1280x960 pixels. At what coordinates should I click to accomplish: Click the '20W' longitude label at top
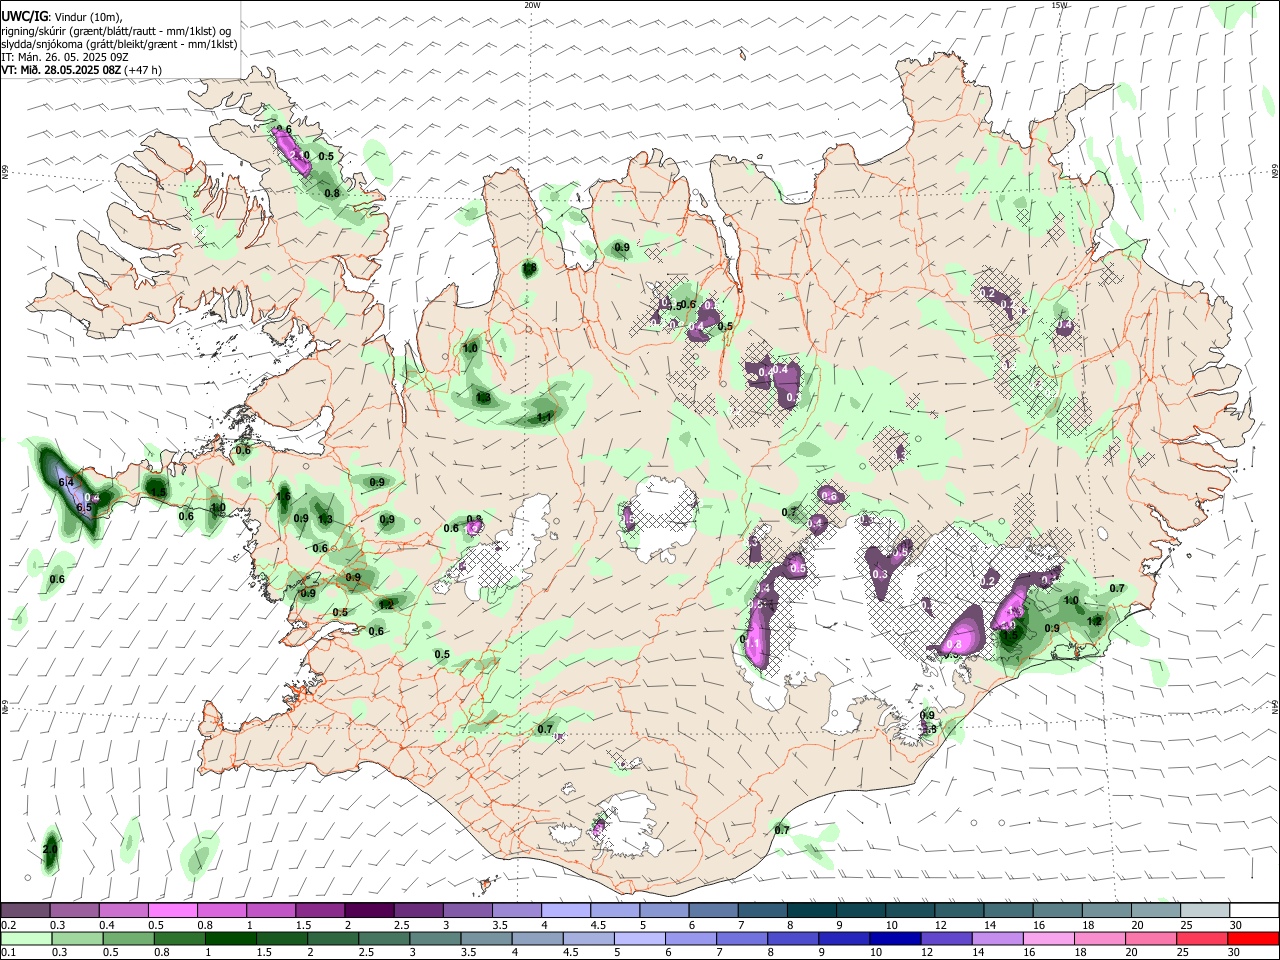tap(532, 5)
